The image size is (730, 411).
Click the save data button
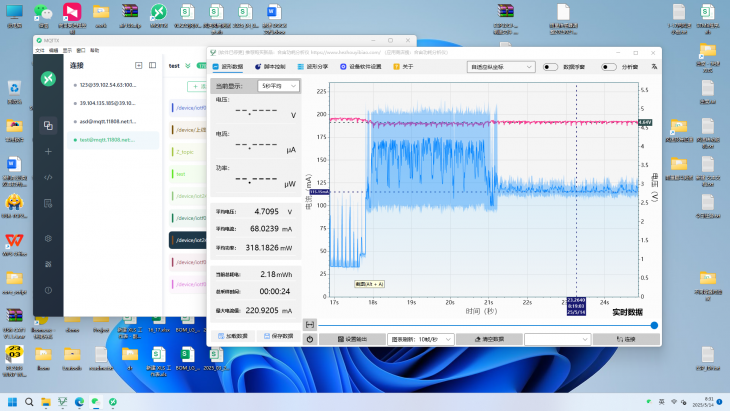(x=278, y=336)
